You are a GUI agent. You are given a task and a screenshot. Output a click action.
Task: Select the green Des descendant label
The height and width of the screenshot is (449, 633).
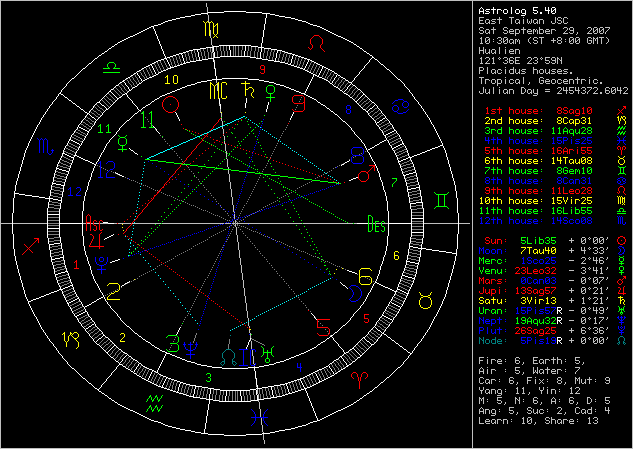(376, 222)
